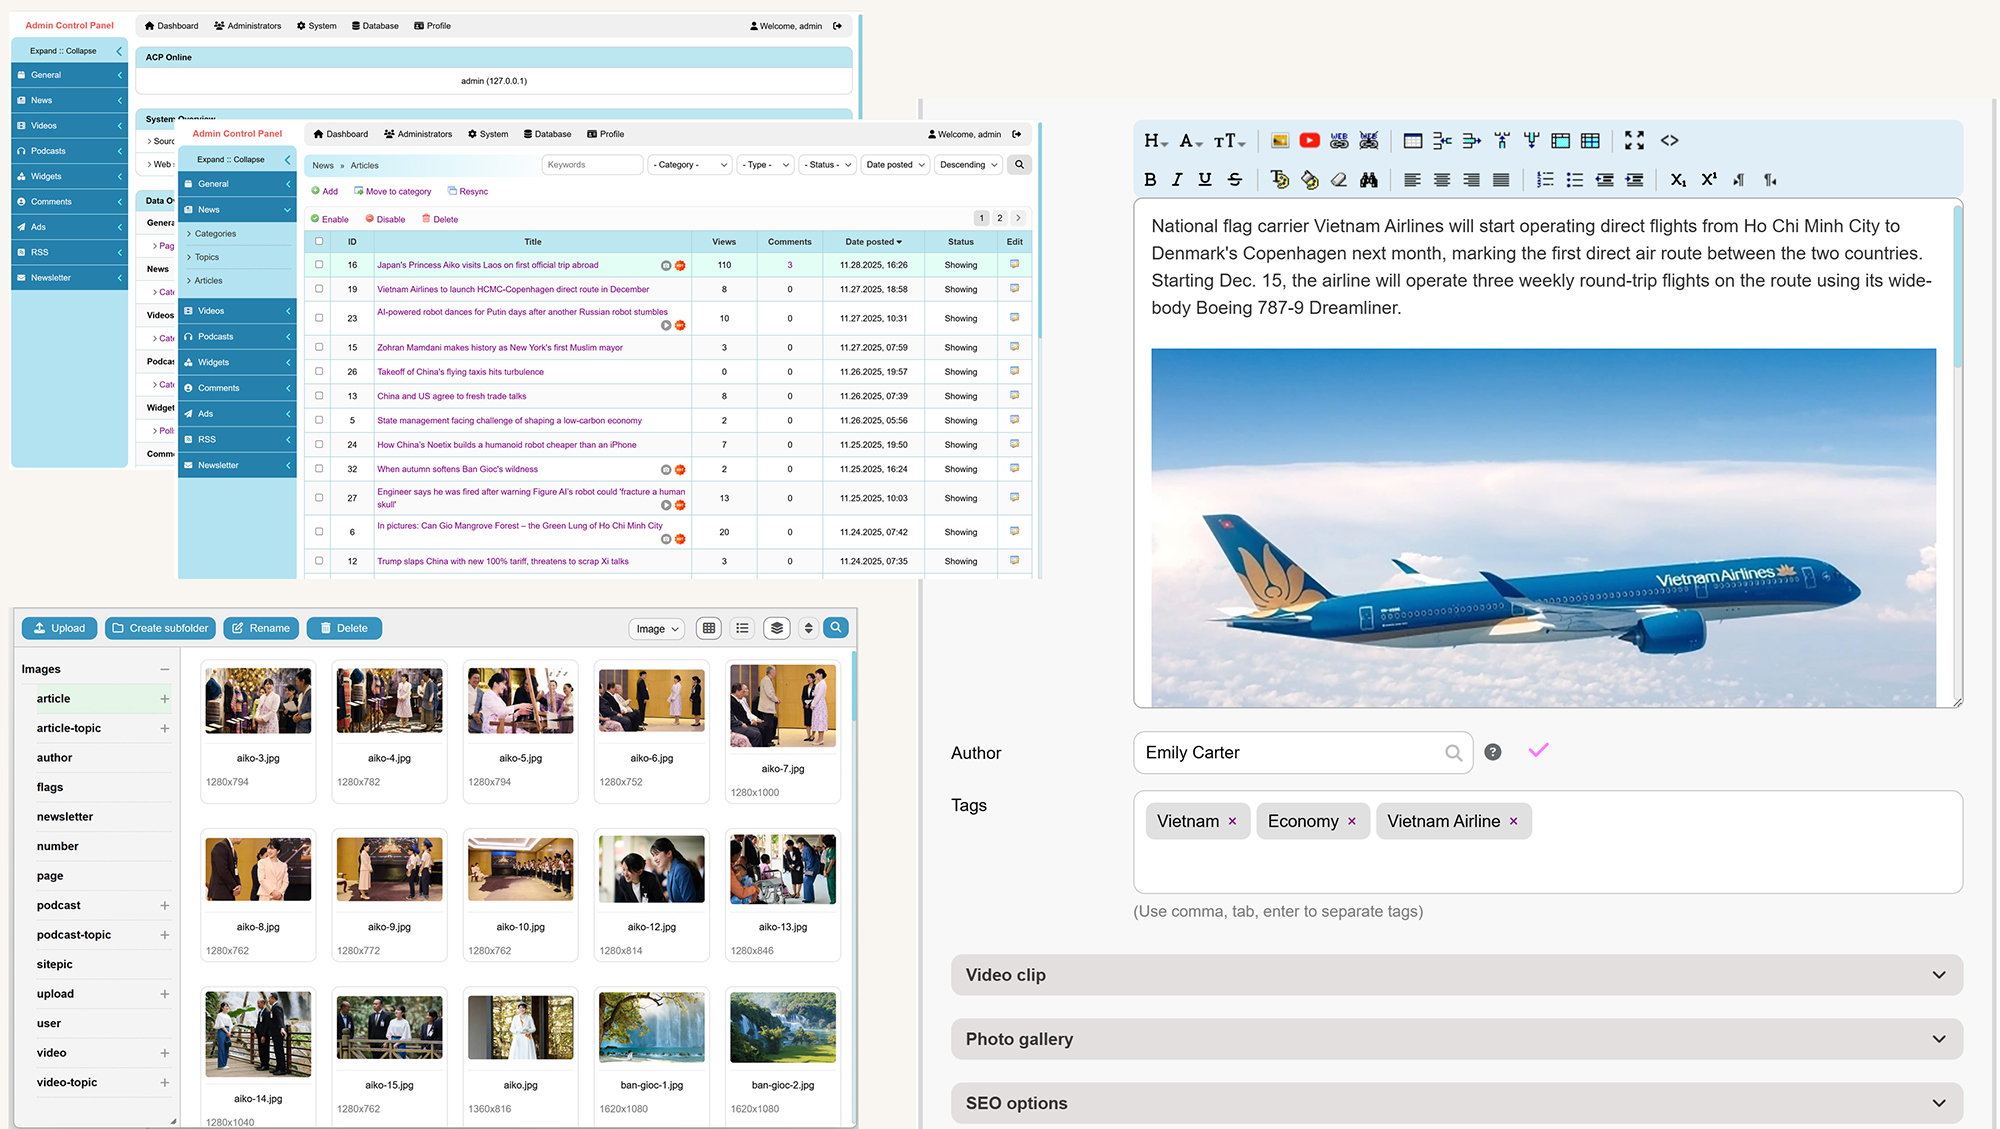
Task: Remove the Economy tag
Action: (1352, 821)
